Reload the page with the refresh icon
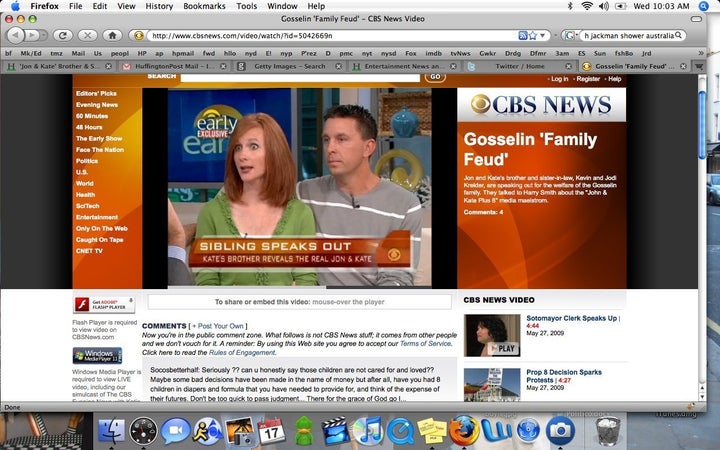Image resolution: width=720 pixels, height=450 pixels. (63, 35)
